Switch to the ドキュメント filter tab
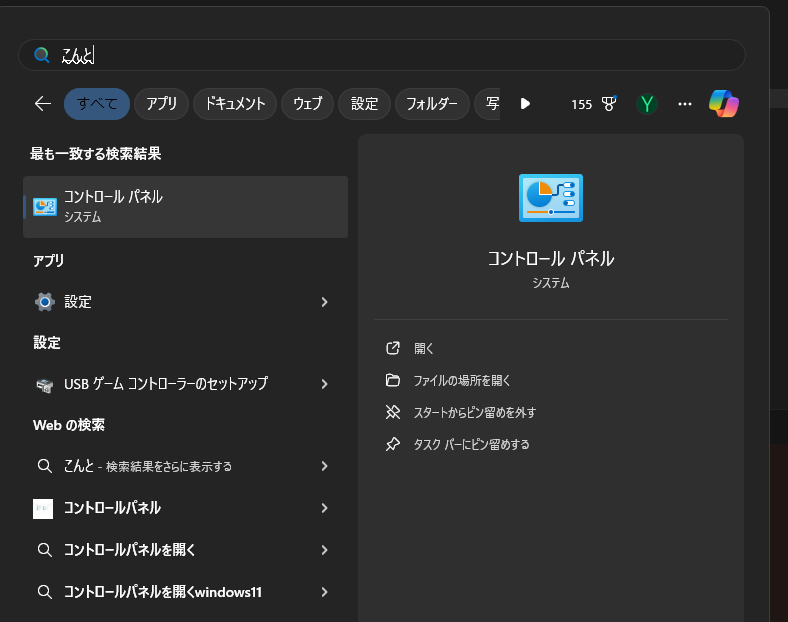 click(x=235, y=104)
